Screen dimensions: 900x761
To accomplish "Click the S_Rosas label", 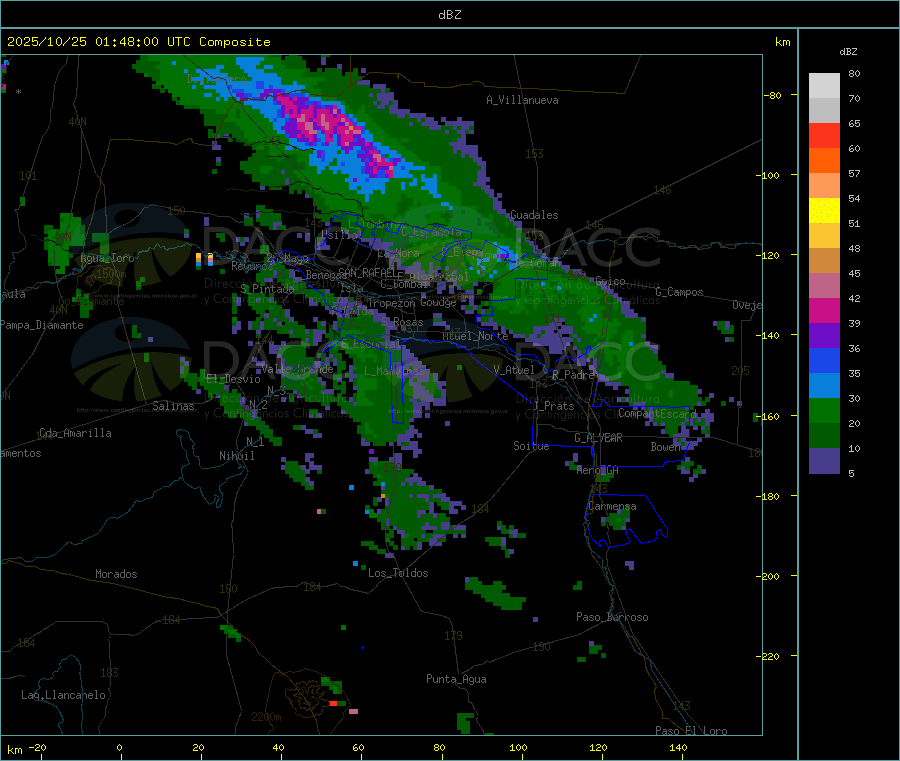I will click(402, 322).
